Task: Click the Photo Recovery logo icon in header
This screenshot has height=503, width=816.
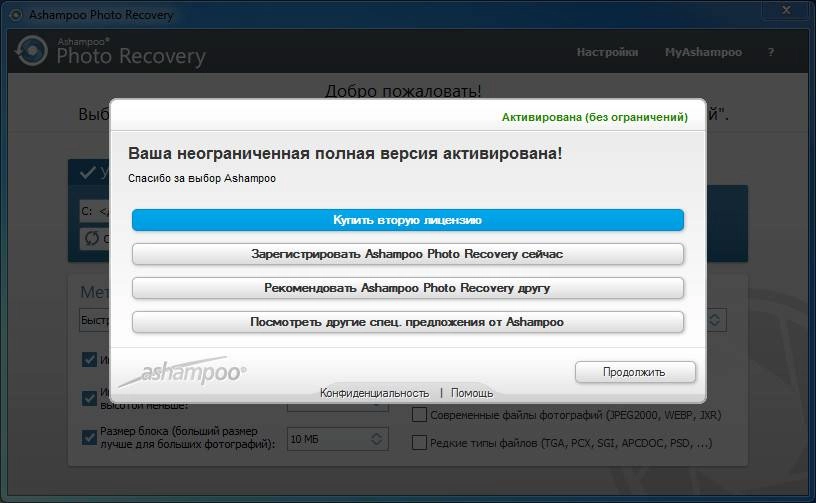Action: coord(31,51)
